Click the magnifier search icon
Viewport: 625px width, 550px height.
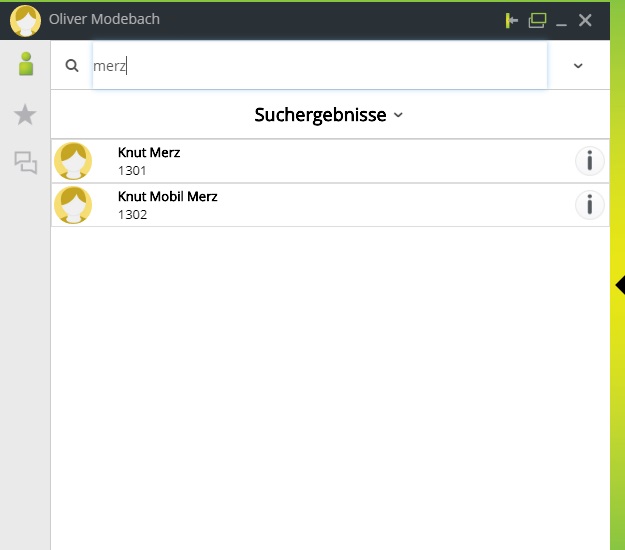pyautogui.click(x=72, y=66)
